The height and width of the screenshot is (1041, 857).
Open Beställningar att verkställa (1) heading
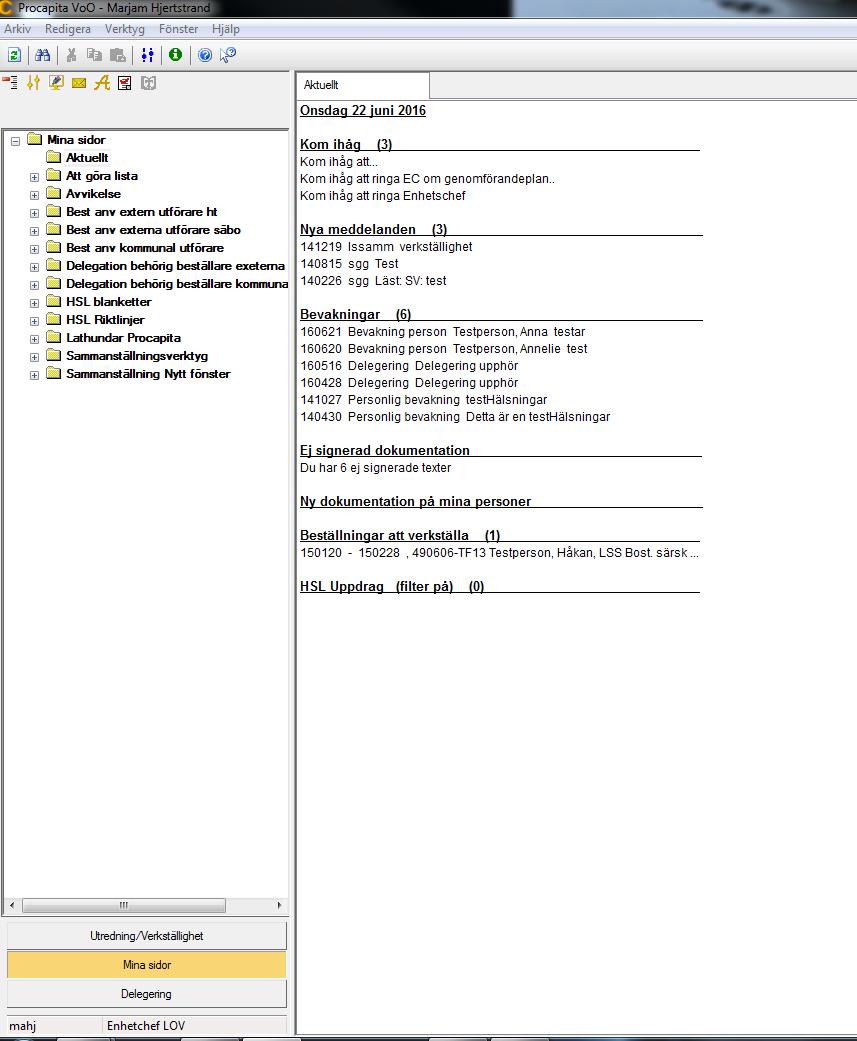(400, 535)
